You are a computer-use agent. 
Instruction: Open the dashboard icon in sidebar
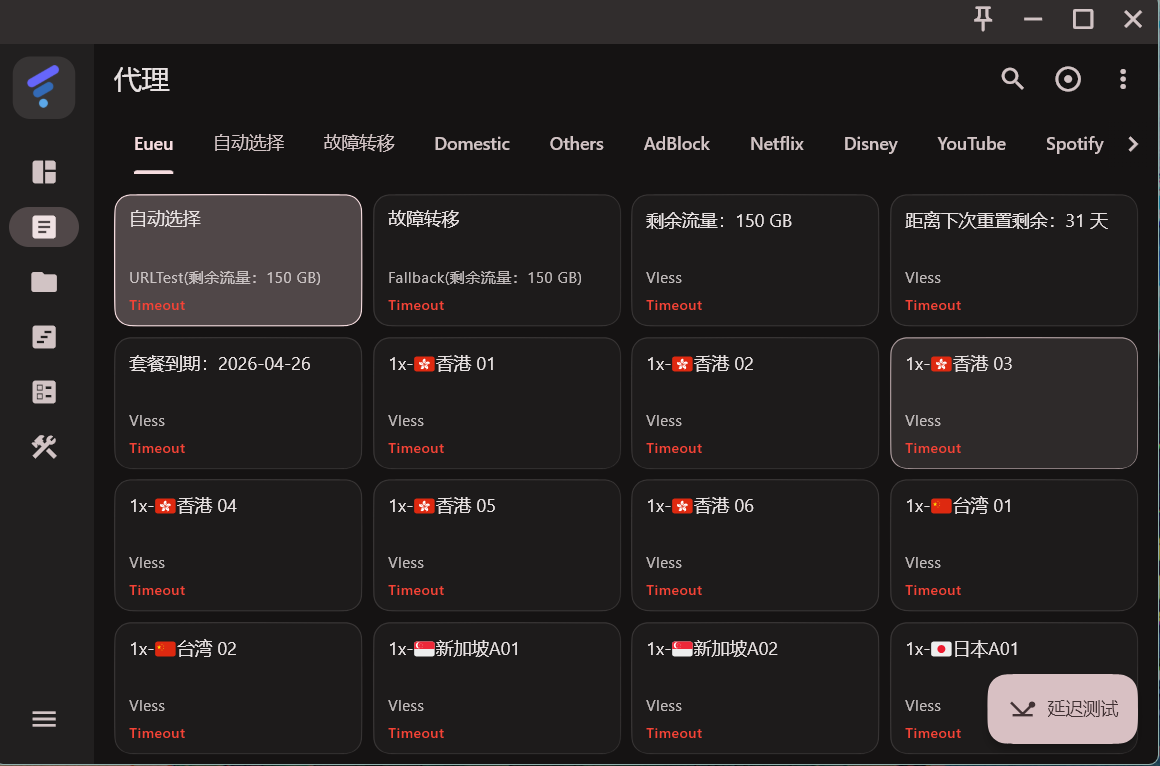[x=44, y=172]
